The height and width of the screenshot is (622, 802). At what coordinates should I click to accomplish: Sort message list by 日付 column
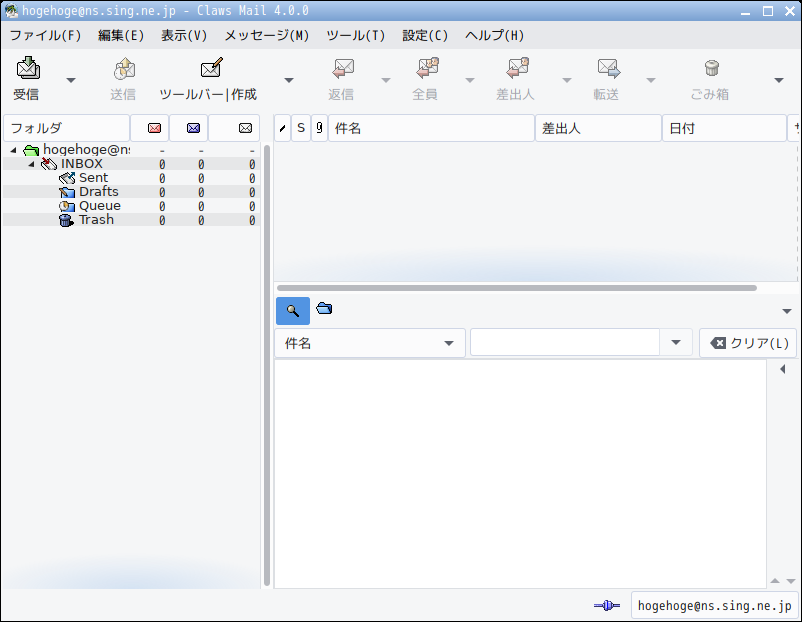click(724, 128)
